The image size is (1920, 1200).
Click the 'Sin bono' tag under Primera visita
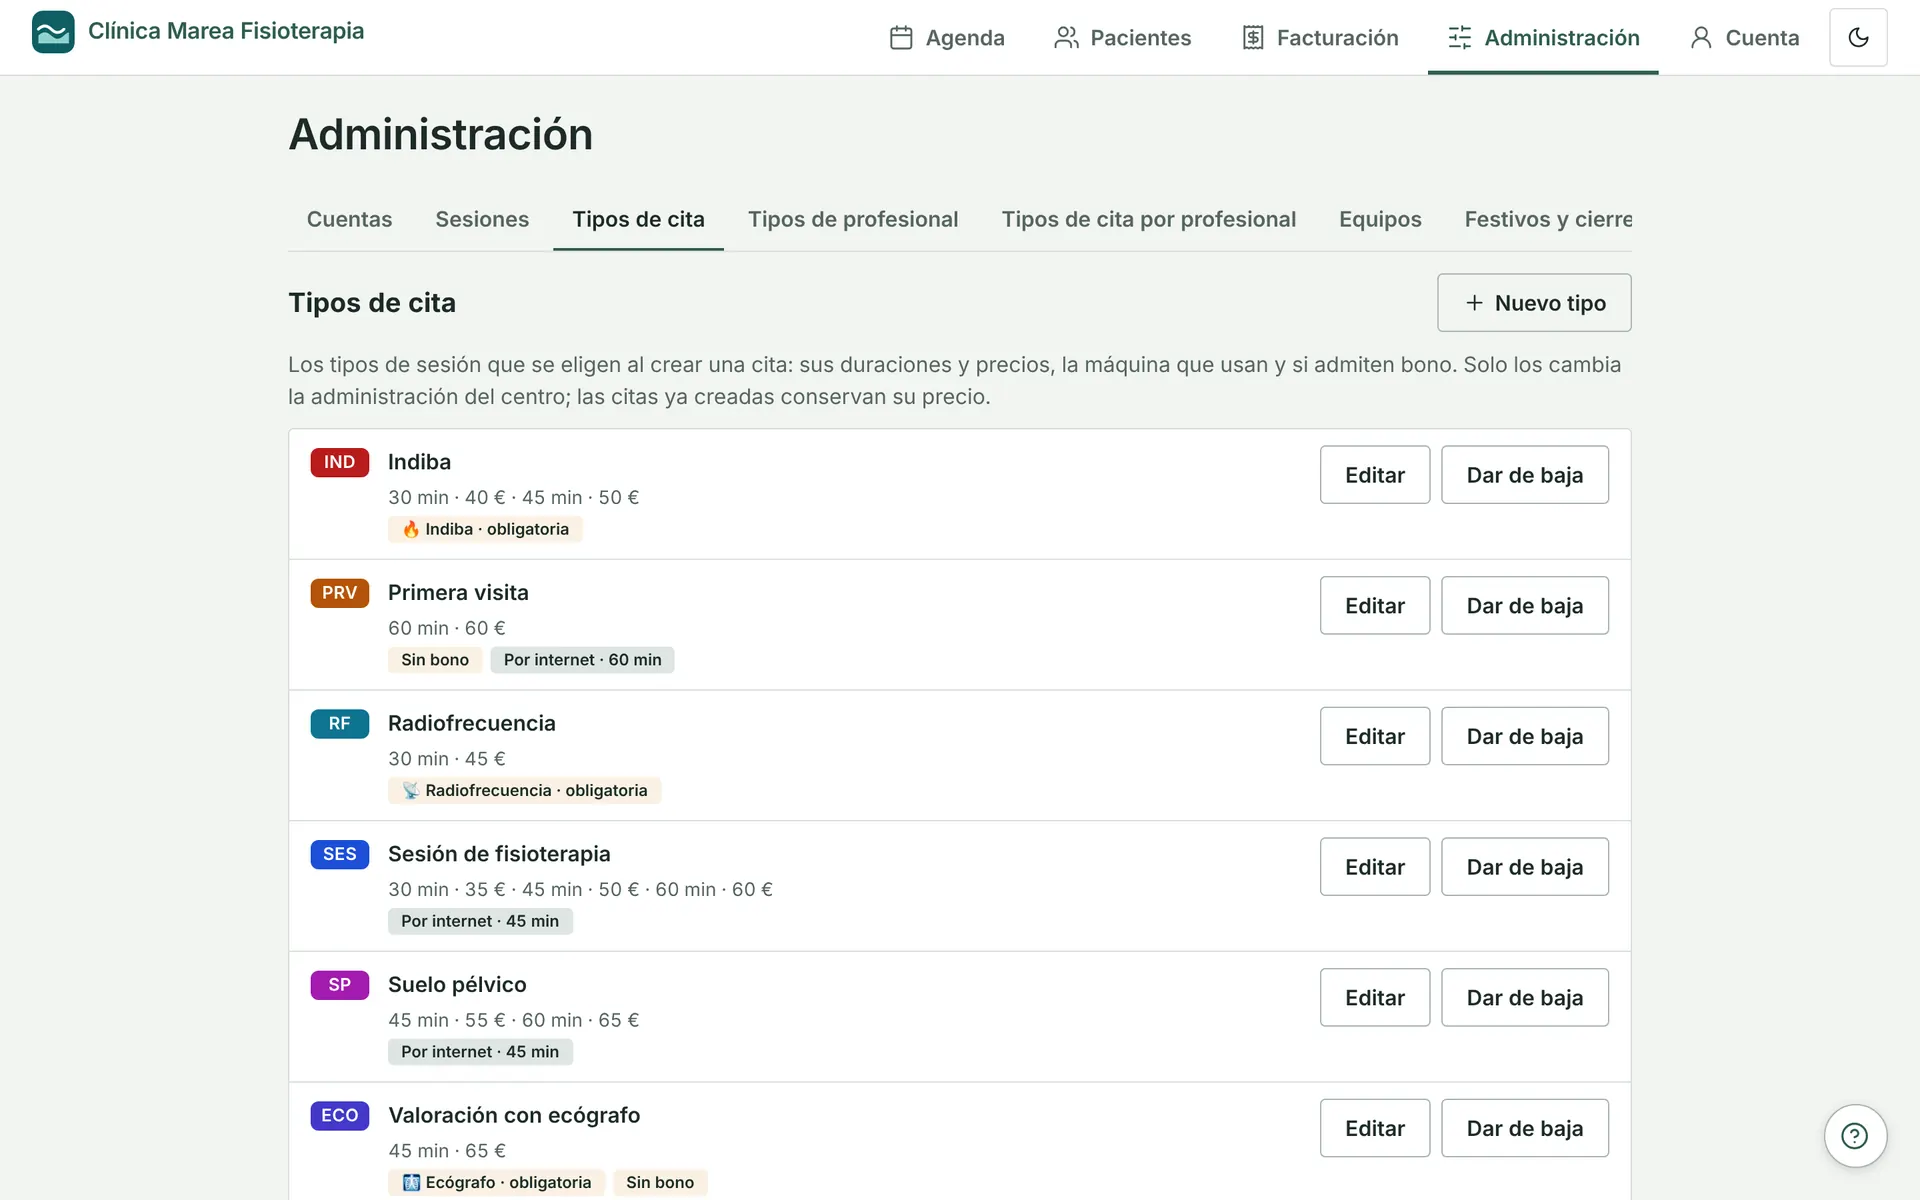pyautogui.click(x=435, y=660)
